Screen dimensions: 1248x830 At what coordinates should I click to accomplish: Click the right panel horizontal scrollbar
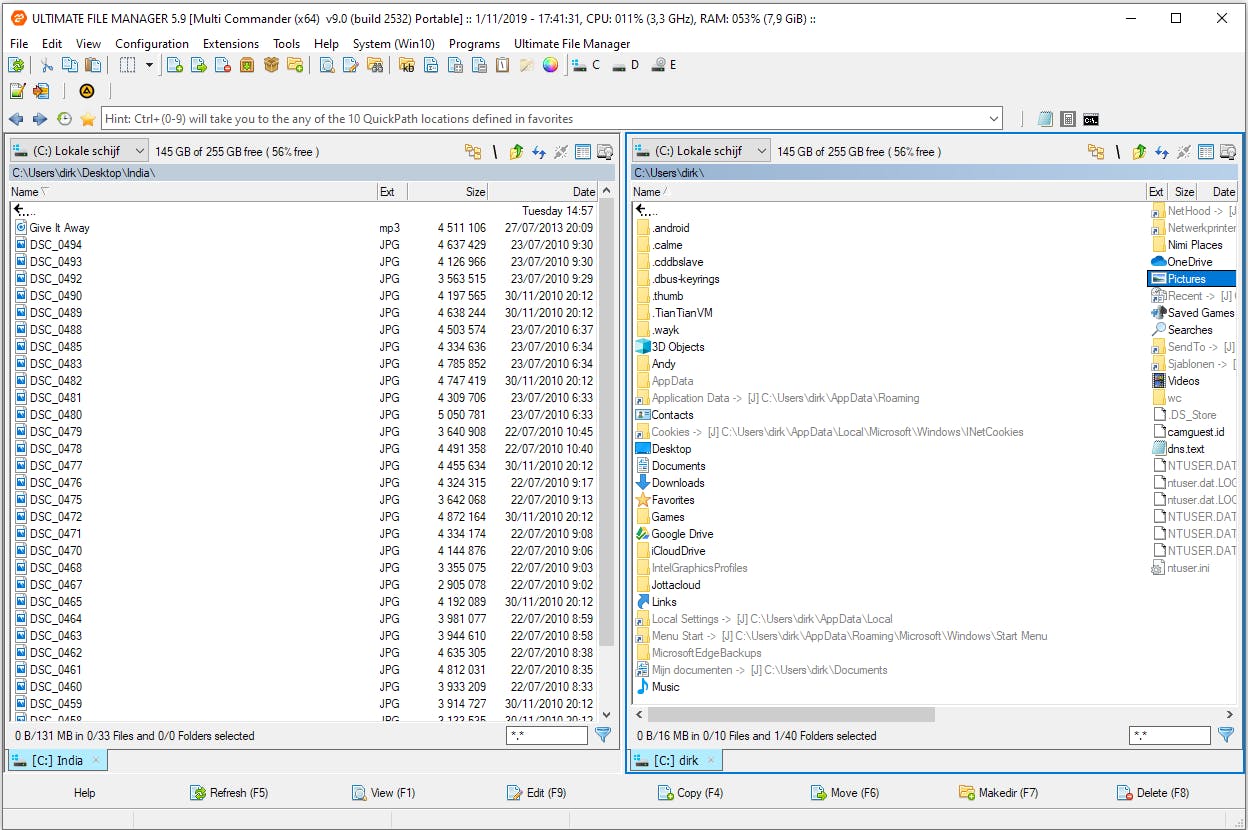790,715
